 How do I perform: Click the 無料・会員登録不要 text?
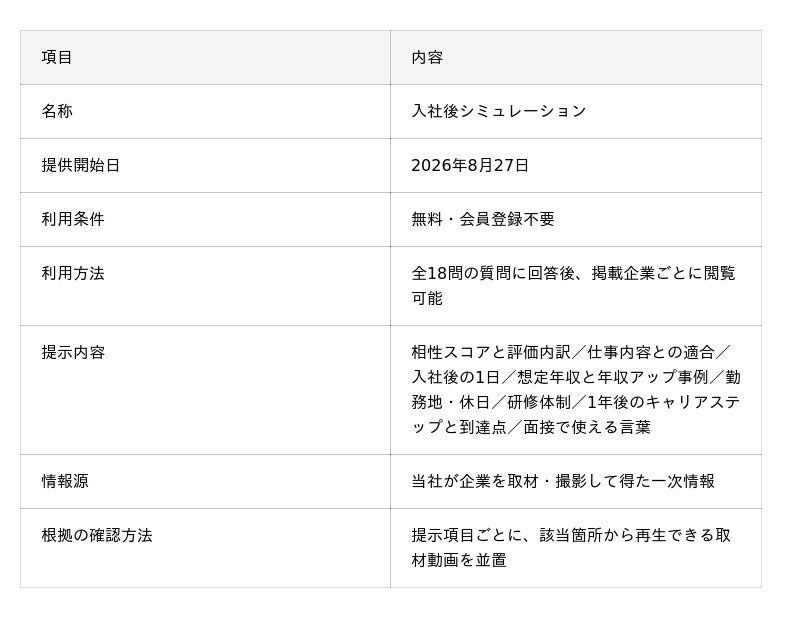pos(483,219)
